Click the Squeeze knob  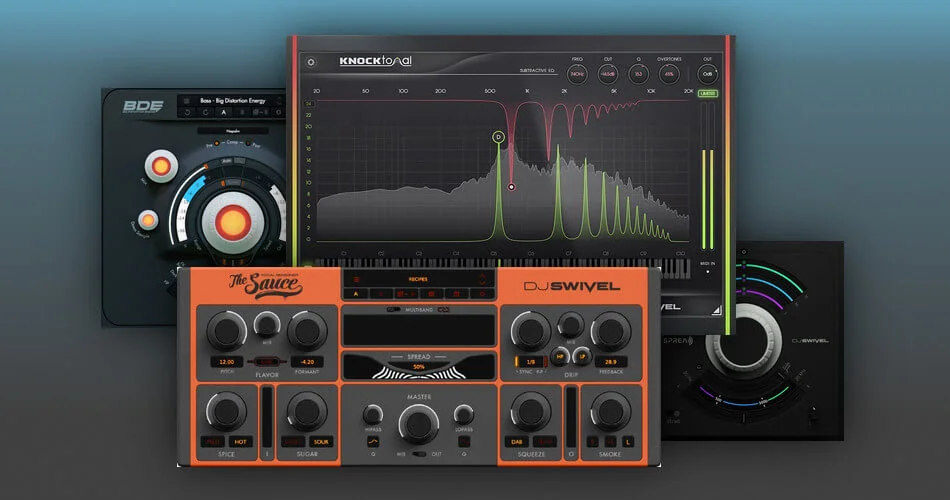point(531,412)
